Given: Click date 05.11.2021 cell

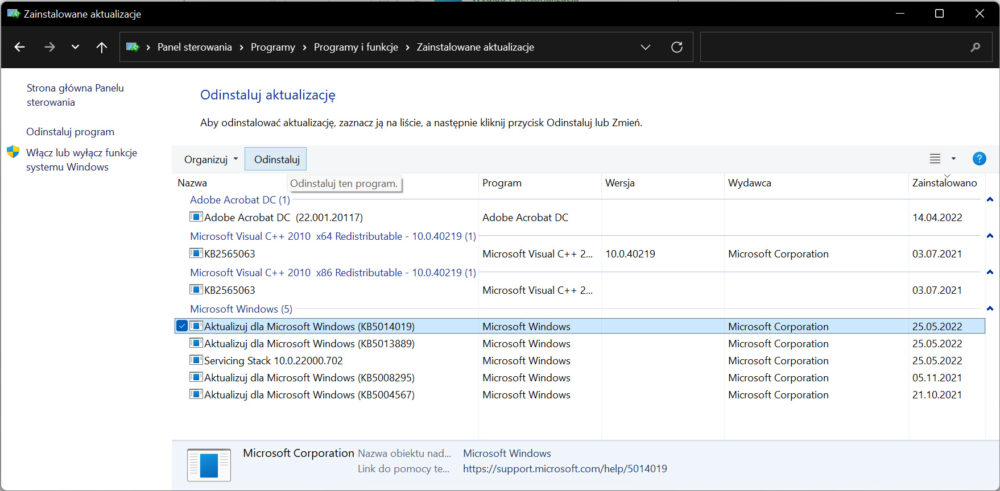Looking at the screenshot, I should (x=937, y=377).
